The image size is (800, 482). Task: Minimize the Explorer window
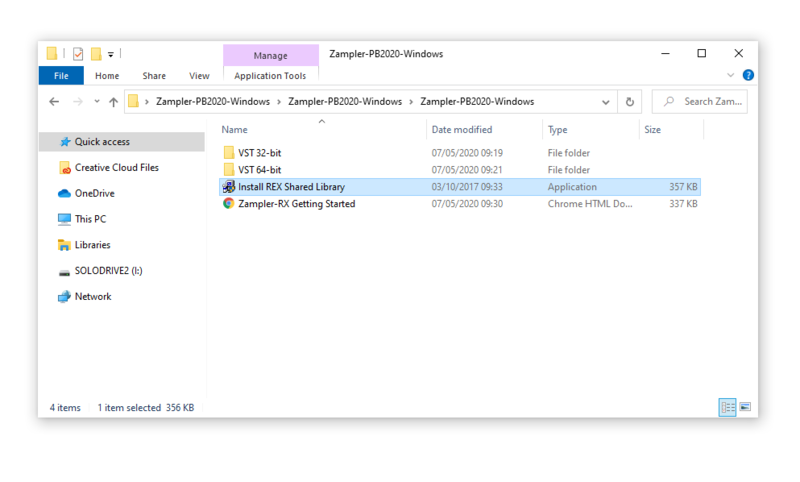pos(665,54)
